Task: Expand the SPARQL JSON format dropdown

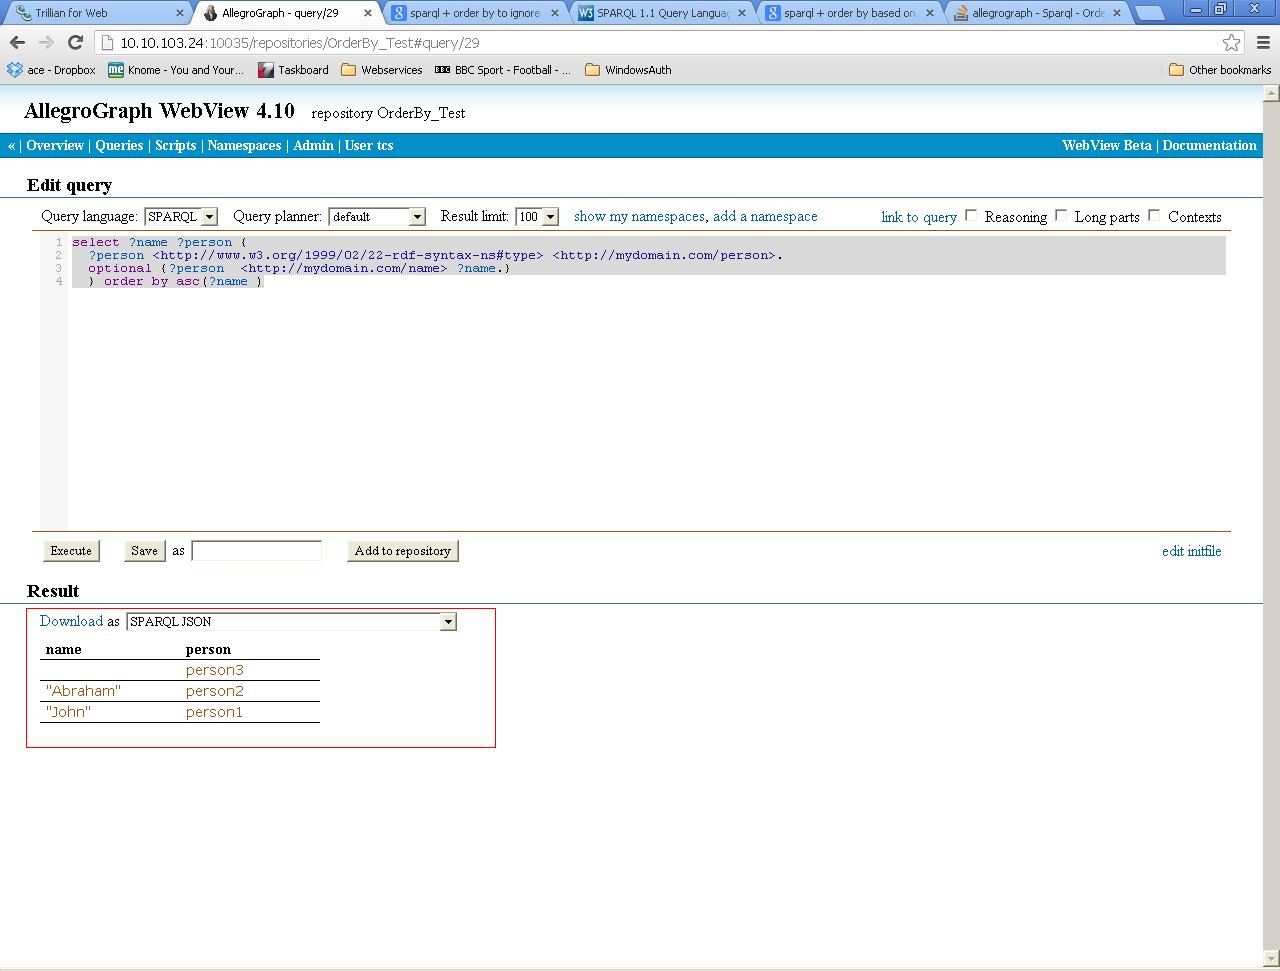Action: pos(291,622)
